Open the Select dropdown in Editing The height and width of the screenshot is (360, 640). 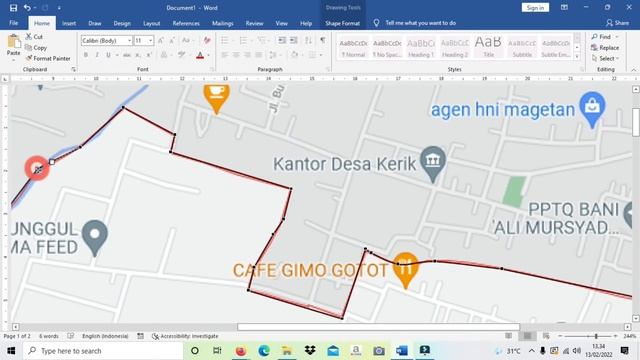[605, 58]
